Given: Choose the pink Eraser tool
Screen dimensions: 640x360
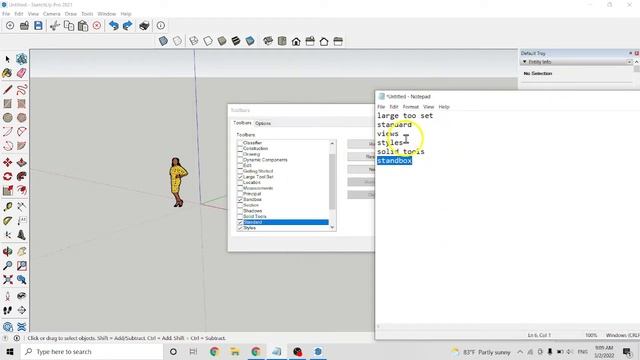Looking at the screenshot, I should click(x=22, y=73).
